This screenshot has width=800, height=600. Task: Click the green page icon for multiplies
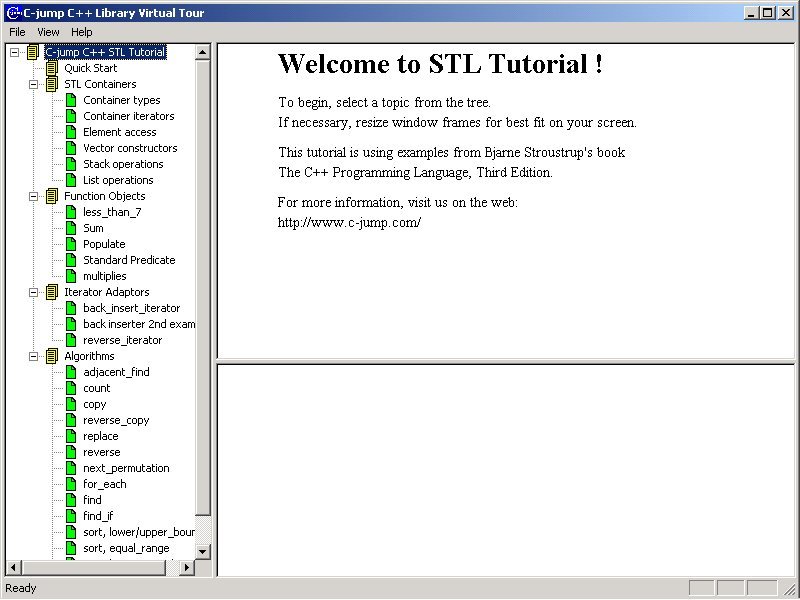[x=71, y=276]
